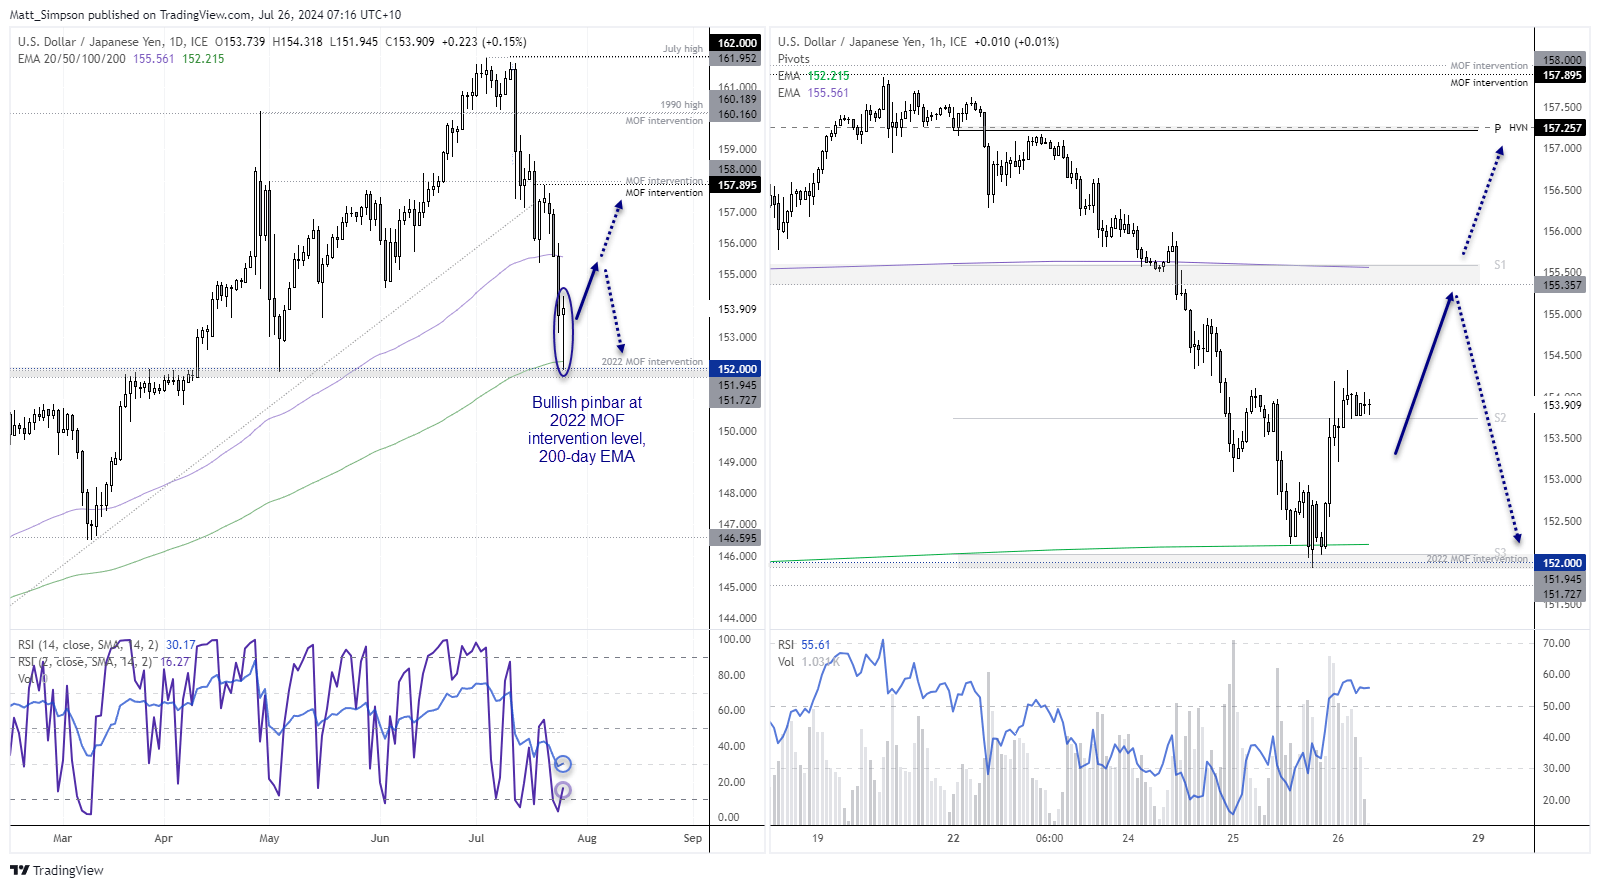The width and height of the screenshot is (1600, 888).
Task: Click the 'EMA 20/50/100/200' indicator legend
Action: tap(72, 59)
